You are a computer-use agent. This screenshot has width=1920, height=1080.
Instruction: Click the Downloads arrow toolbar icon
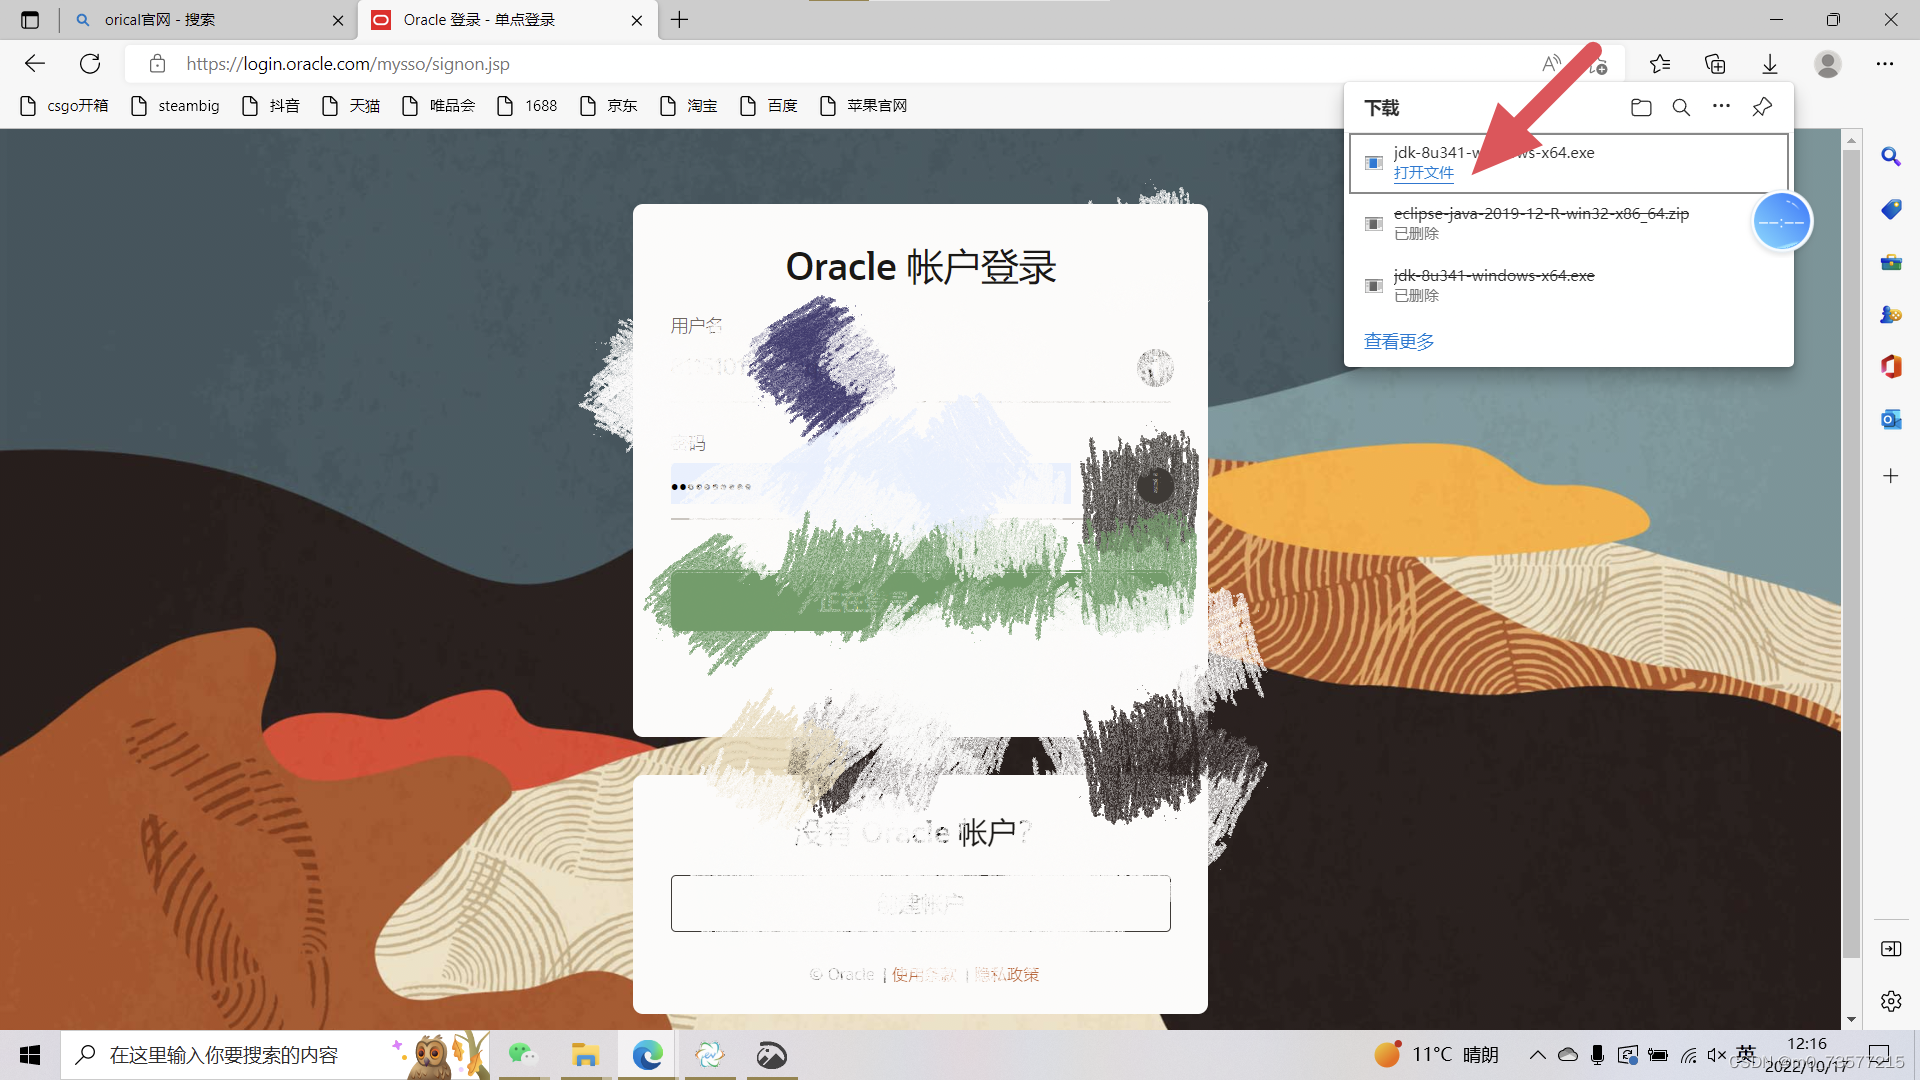[x=1769, y=64]
